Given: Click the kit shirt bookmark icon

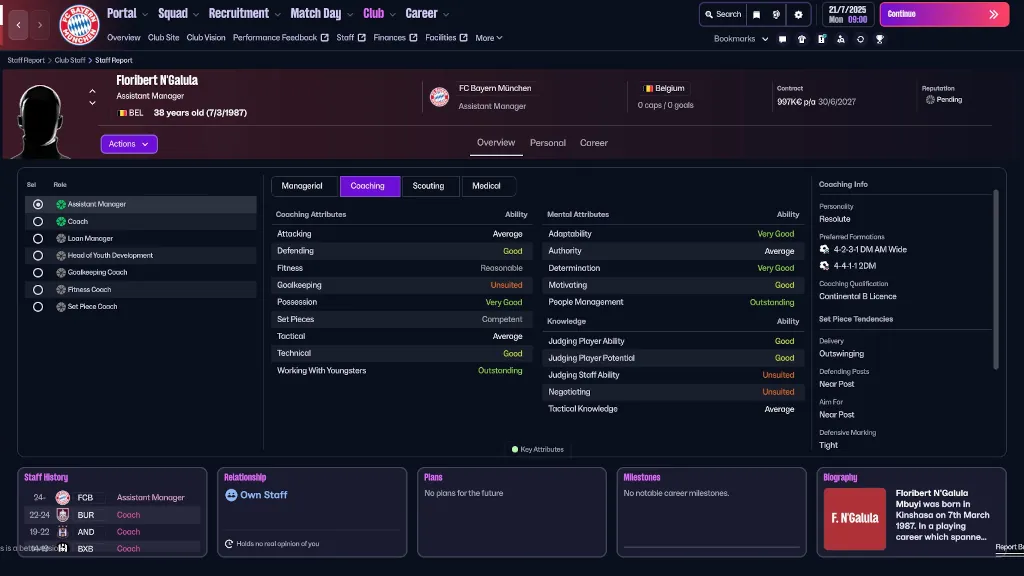Looking at the screenshot, I should (802, 39).
